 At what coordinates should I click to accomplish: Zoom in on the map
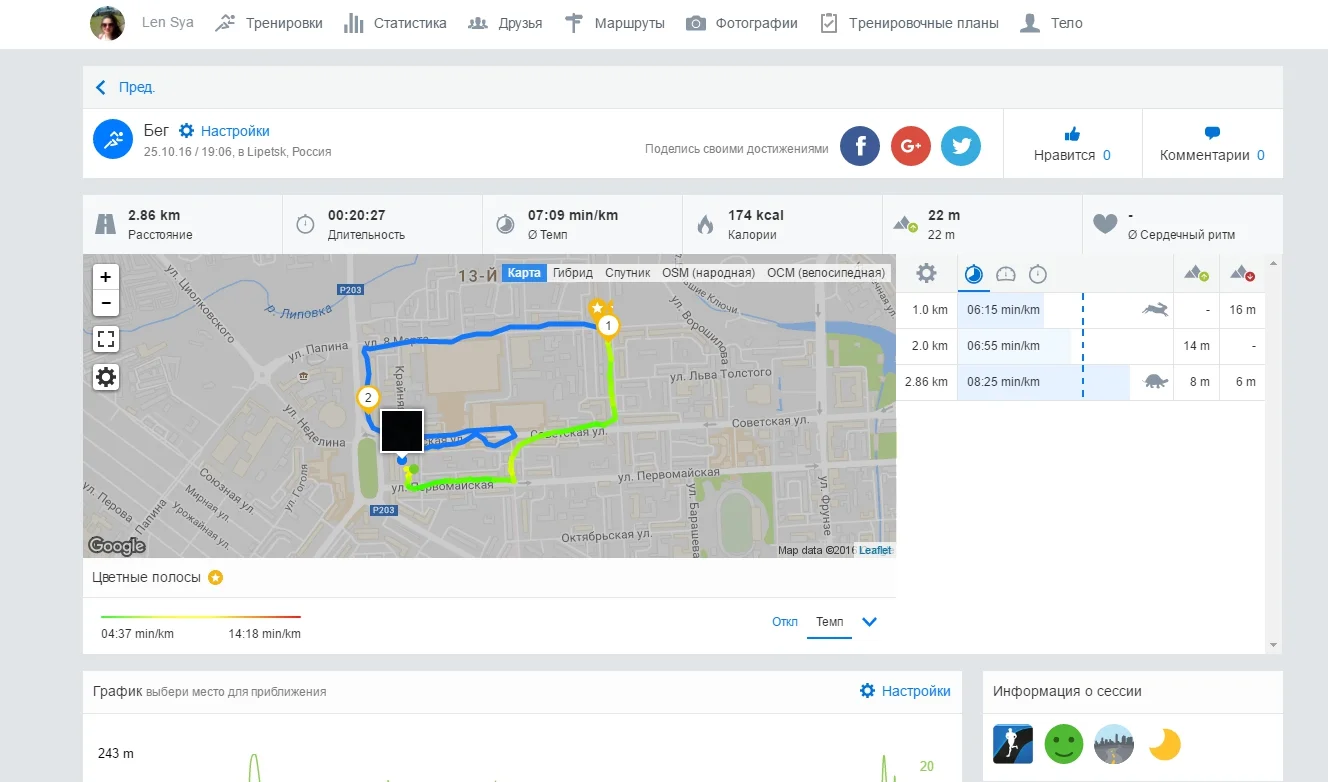(x=106, y=277)
